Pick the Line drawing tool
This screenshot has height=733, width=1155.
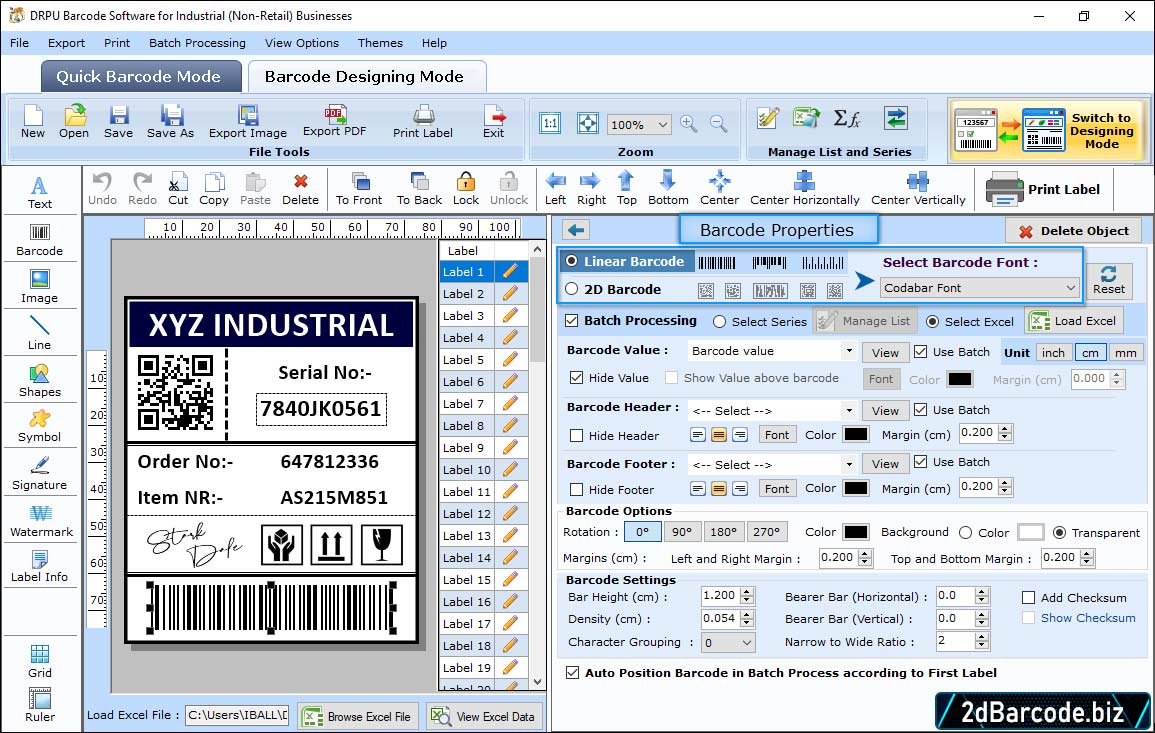(x=39, y=333)
